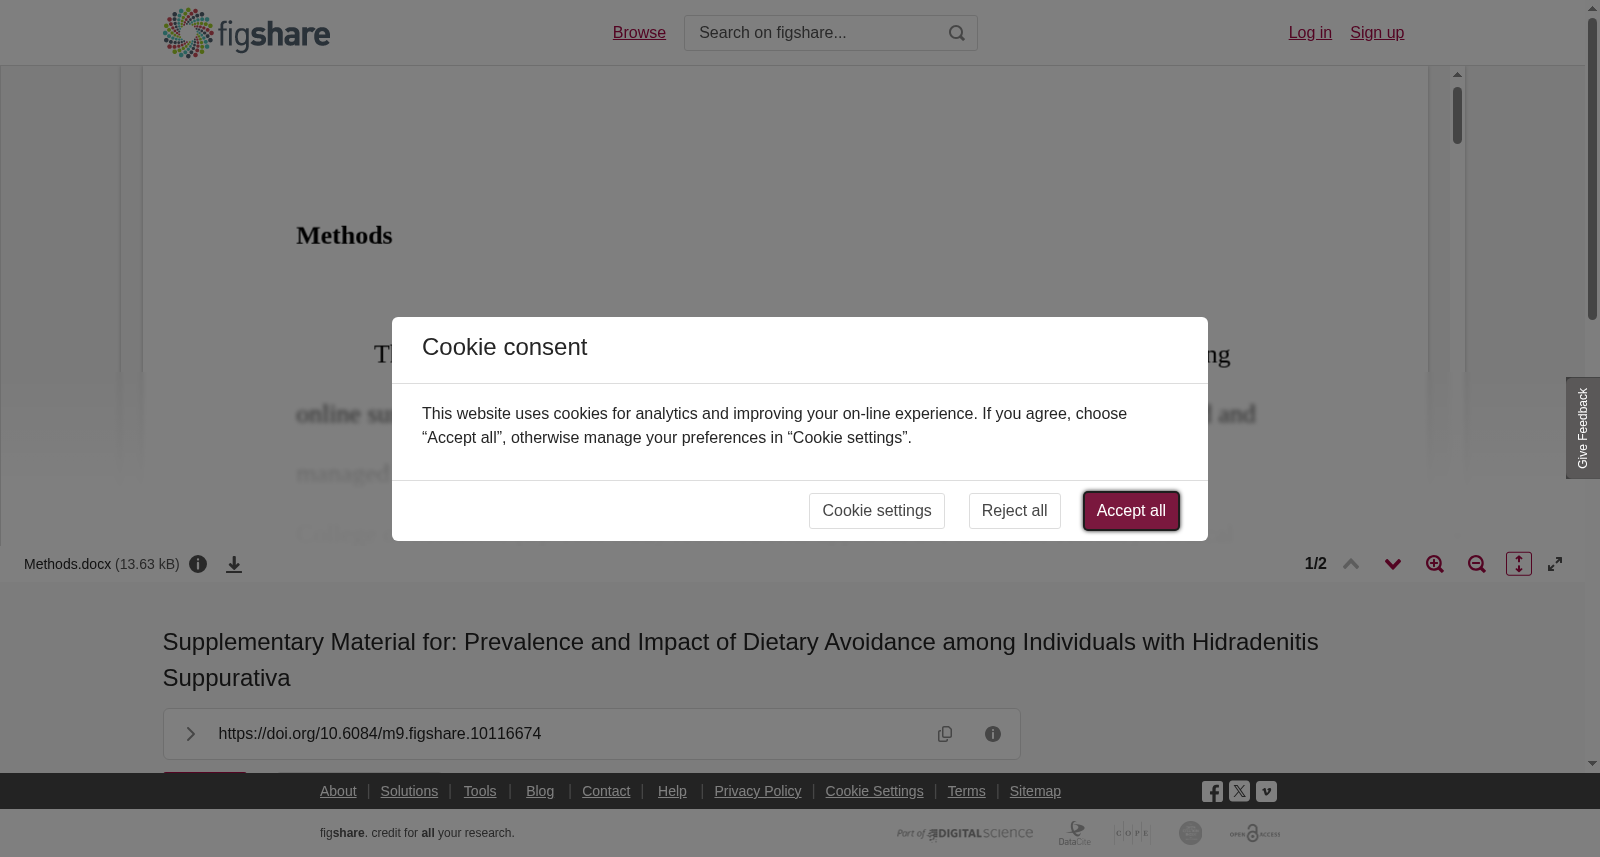Open the Browse menu link
The height and width of the screenshot is (857, 1600).
(639, 33)
